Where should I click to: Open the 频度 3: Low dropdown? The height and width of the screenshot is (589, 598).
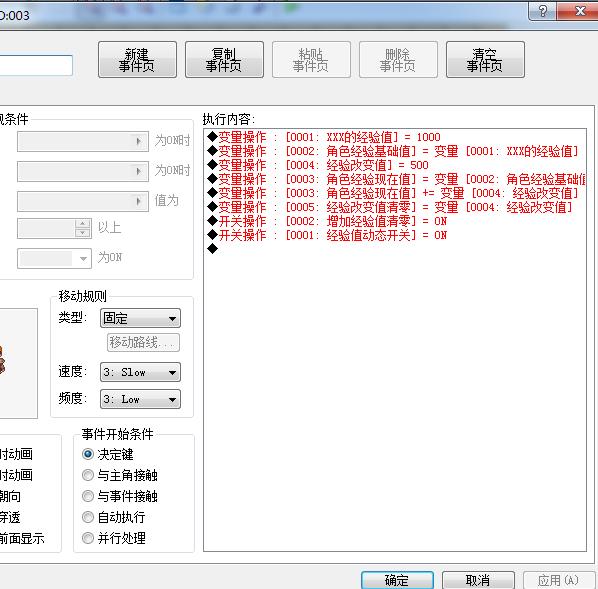[x=140, y=399]
